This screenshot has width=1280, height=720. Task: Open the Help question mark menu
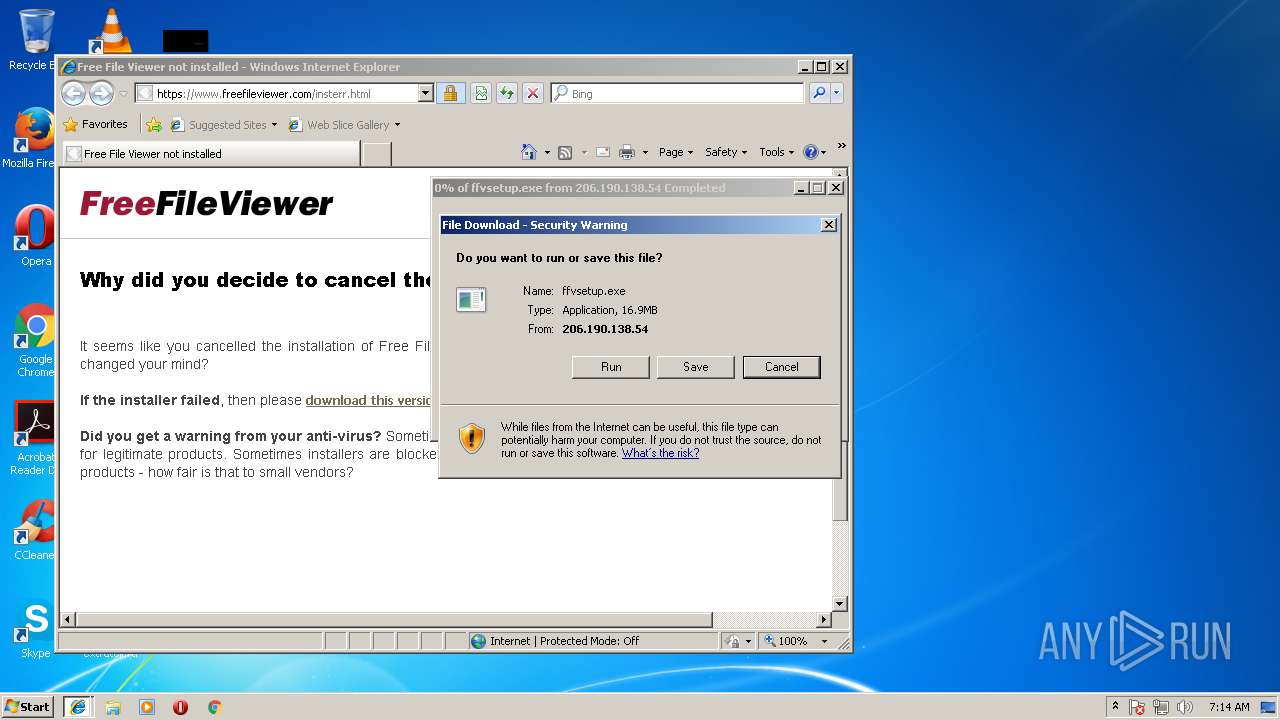click(x=815, y=152)
